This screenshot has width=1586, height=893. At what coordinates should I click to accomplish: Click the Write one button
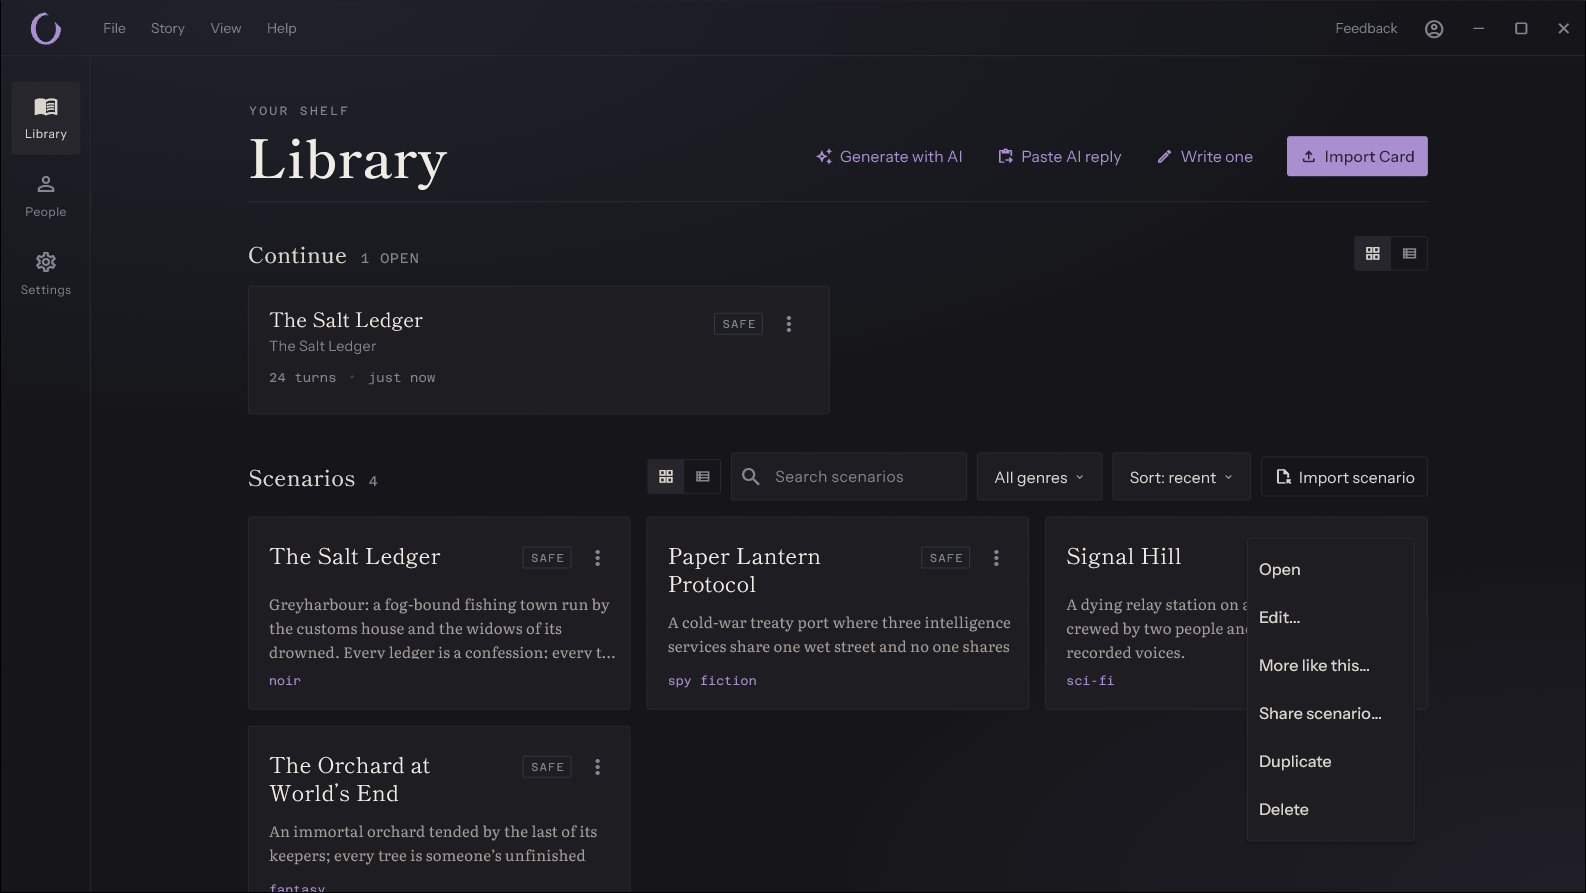pyautogui.click(x=1205, y=157)
